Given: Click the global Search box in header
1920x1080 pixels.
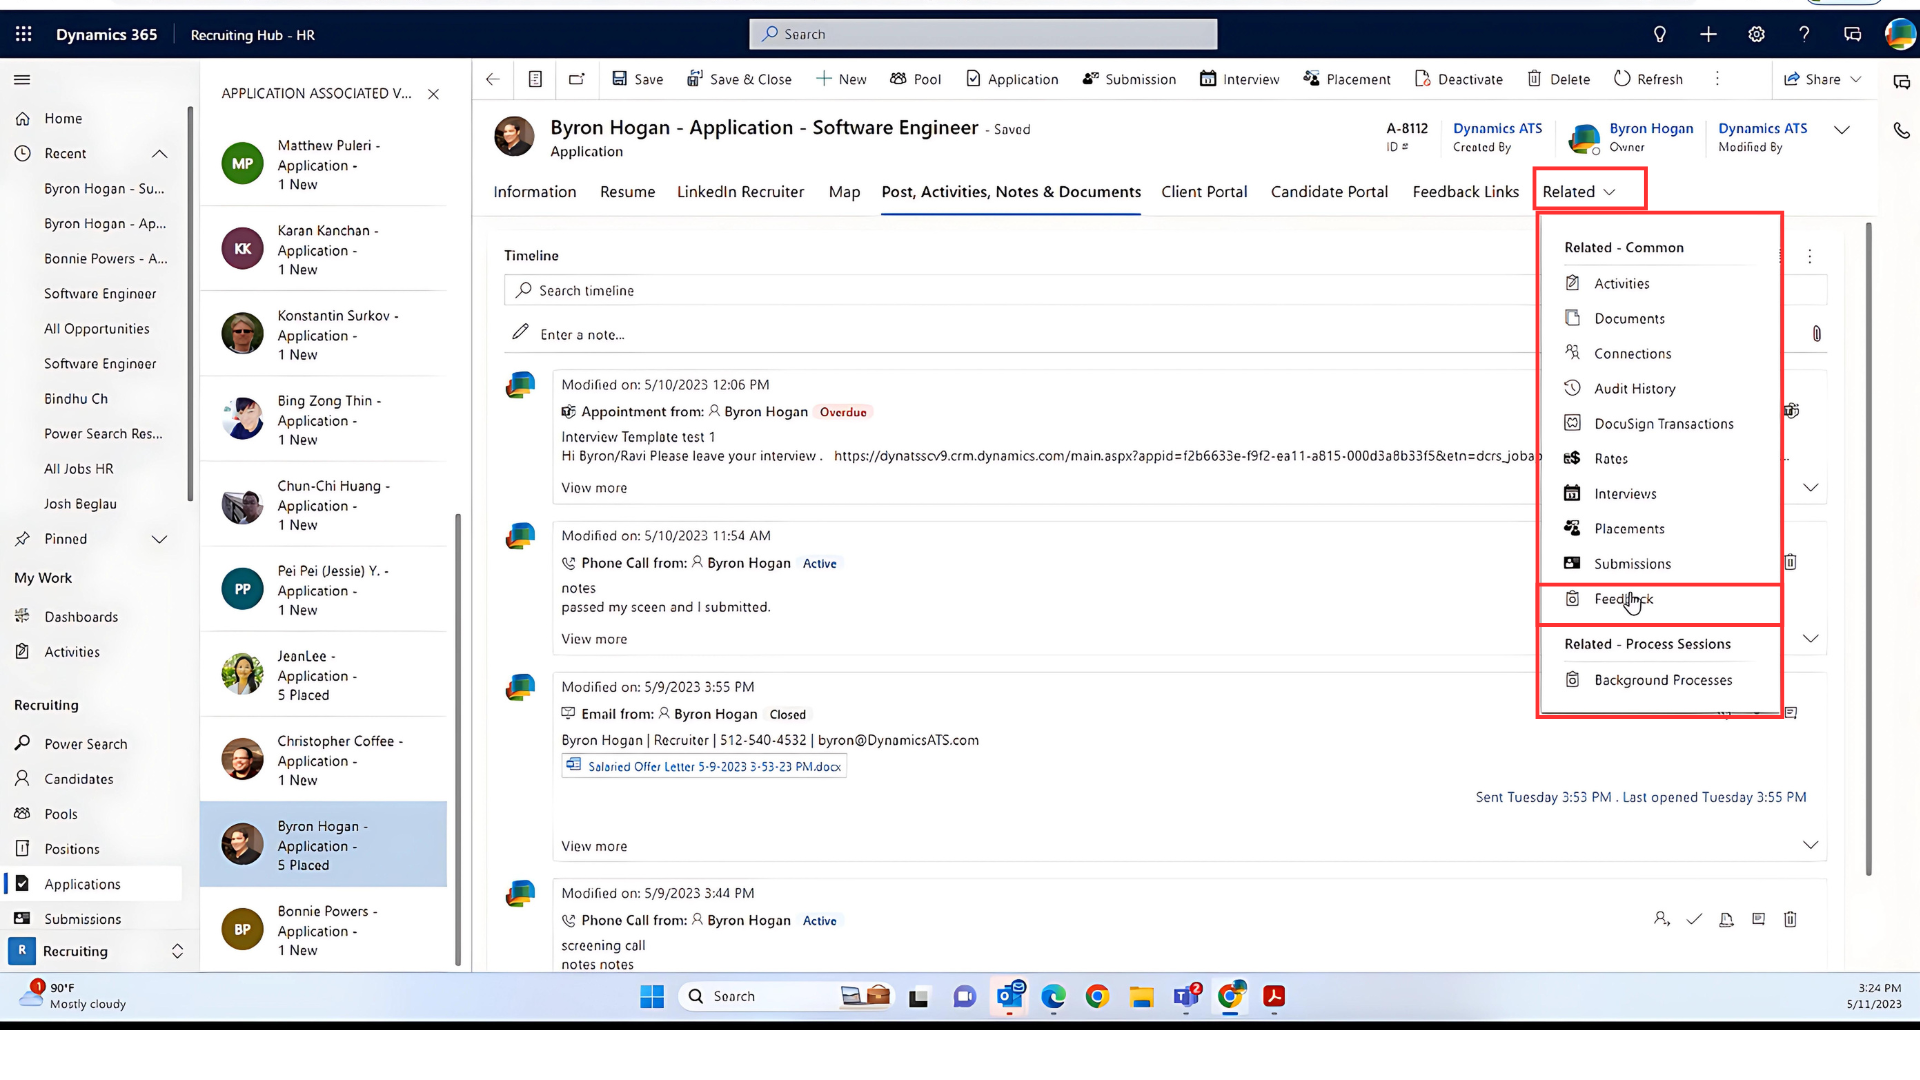Looking at the screenshot, I should 983,34.
